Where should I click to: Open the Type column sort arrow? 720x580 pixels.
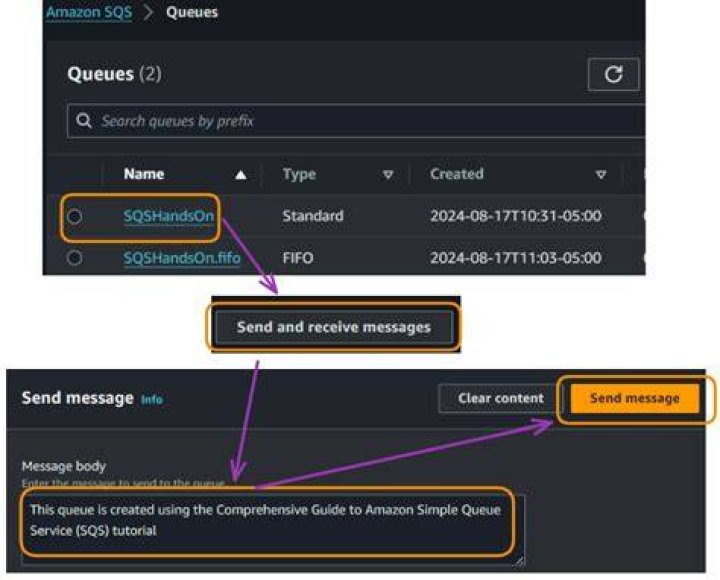click(388, 175)
